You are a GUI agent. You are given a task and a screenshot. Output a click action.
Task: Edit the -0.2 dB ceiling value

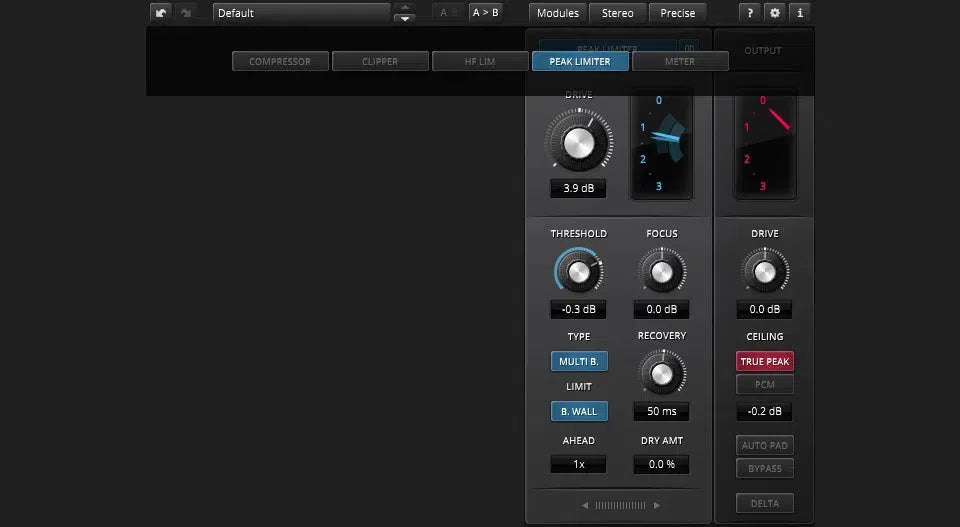765,411
